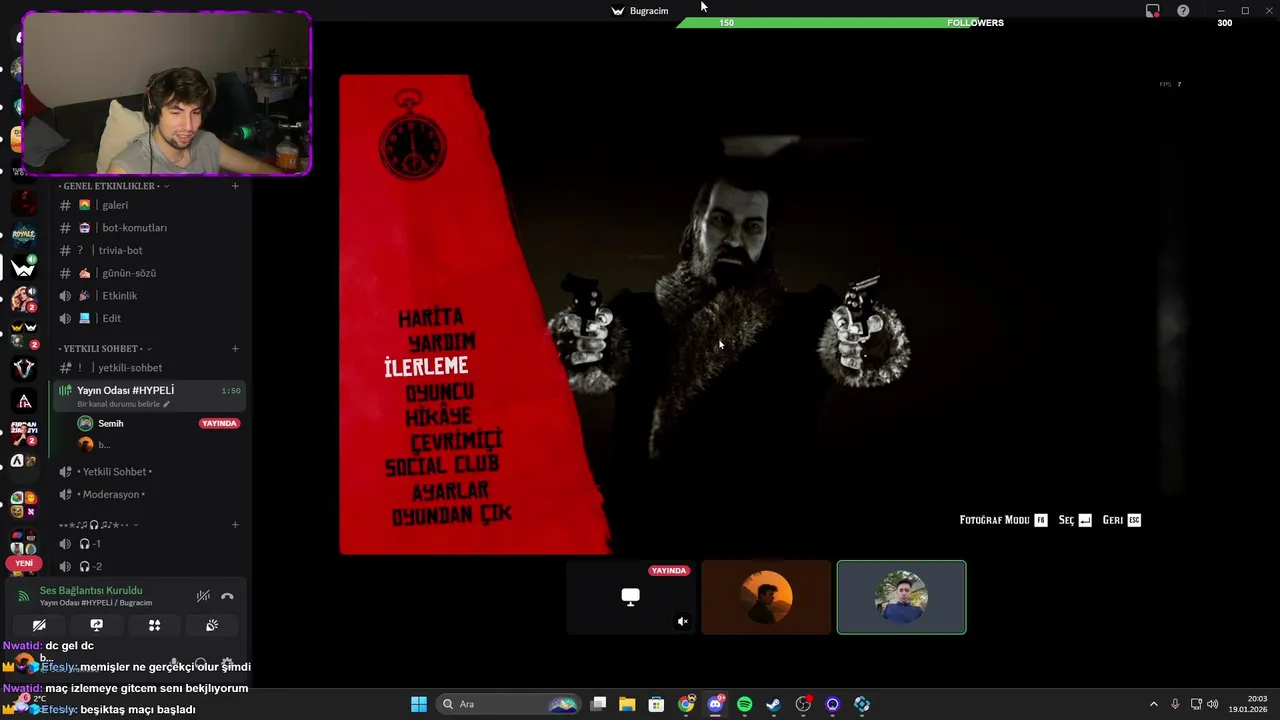Turn on camera in voice panel
The height and width of the screenshot is (720, 1280).
point(39,625)
